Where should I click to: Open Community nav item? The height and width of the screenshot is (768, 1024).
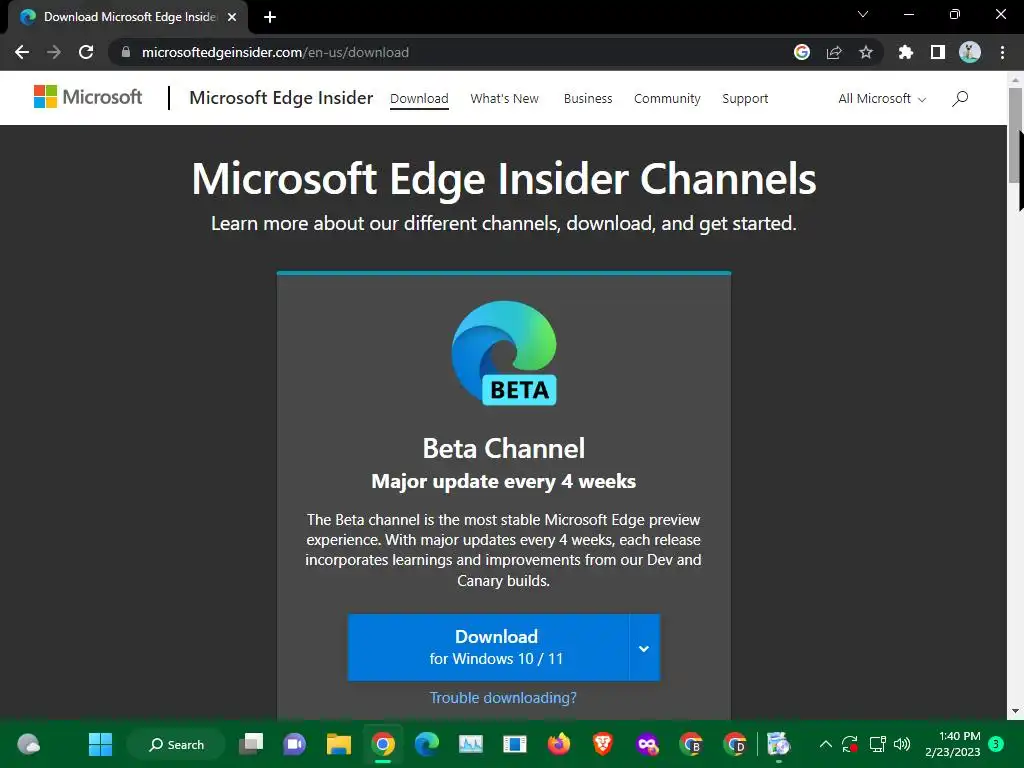click(667, 99)
